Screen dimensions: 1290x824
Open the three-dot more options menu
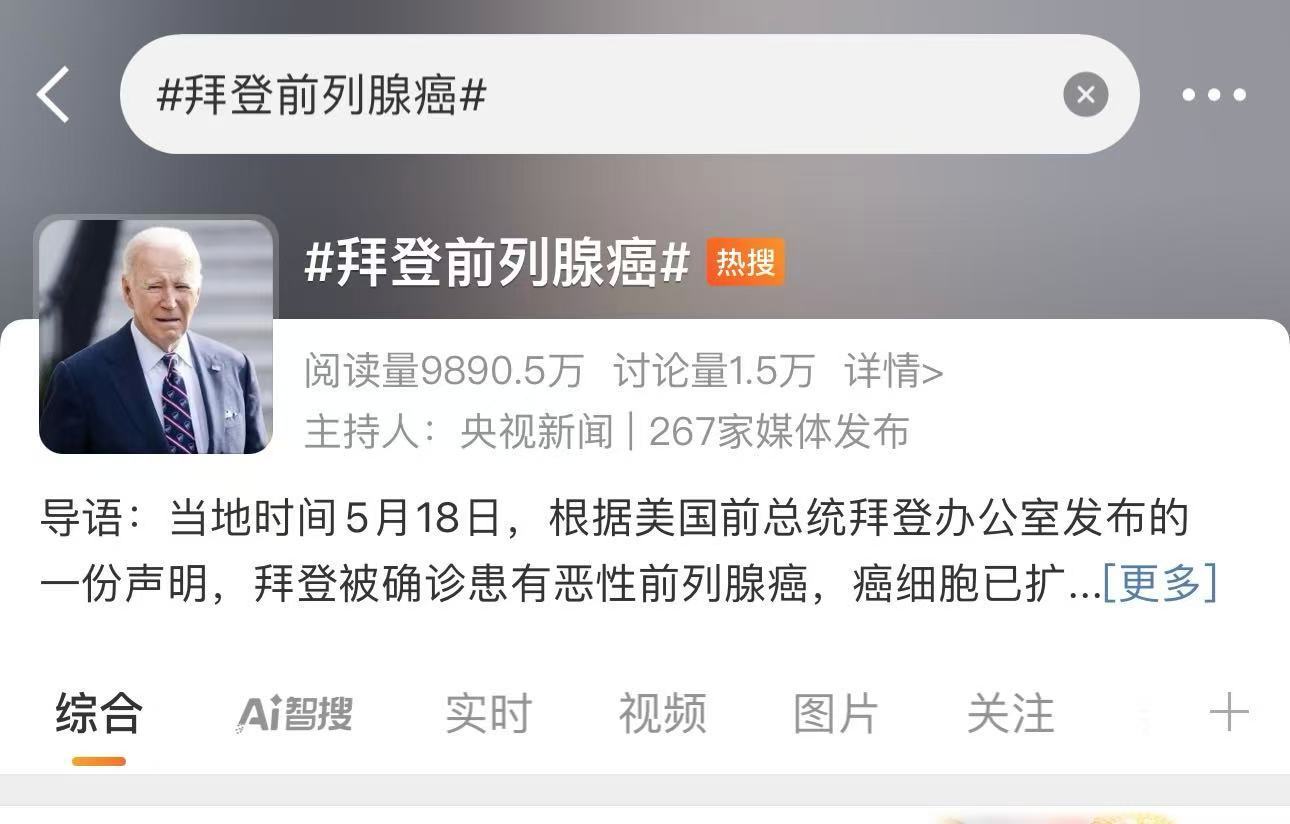(x=1214, y=95)
